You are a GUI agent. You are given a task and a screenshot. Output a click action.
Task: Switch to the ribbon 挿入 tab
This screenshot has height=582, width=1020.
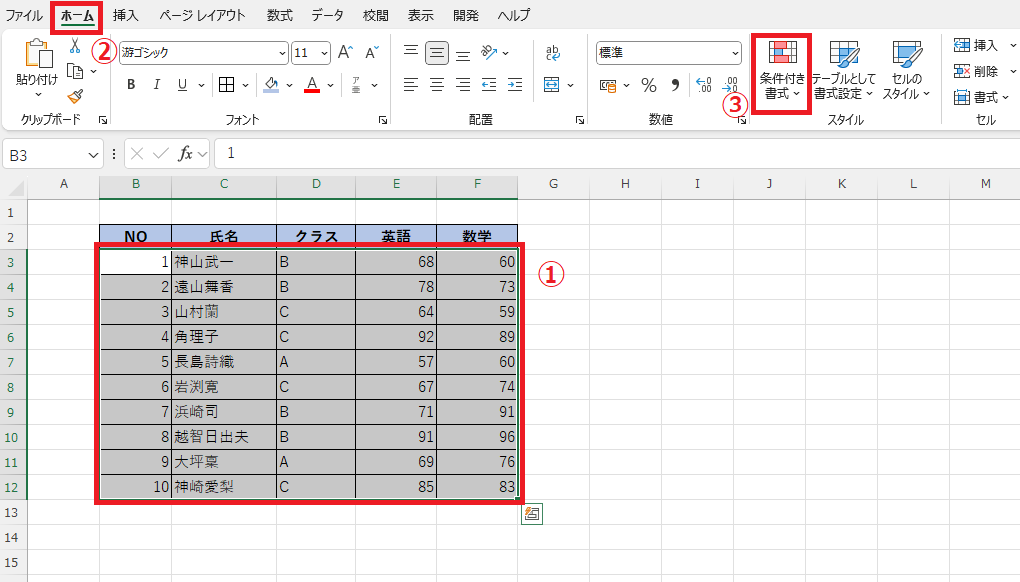(x=125, y=15)
